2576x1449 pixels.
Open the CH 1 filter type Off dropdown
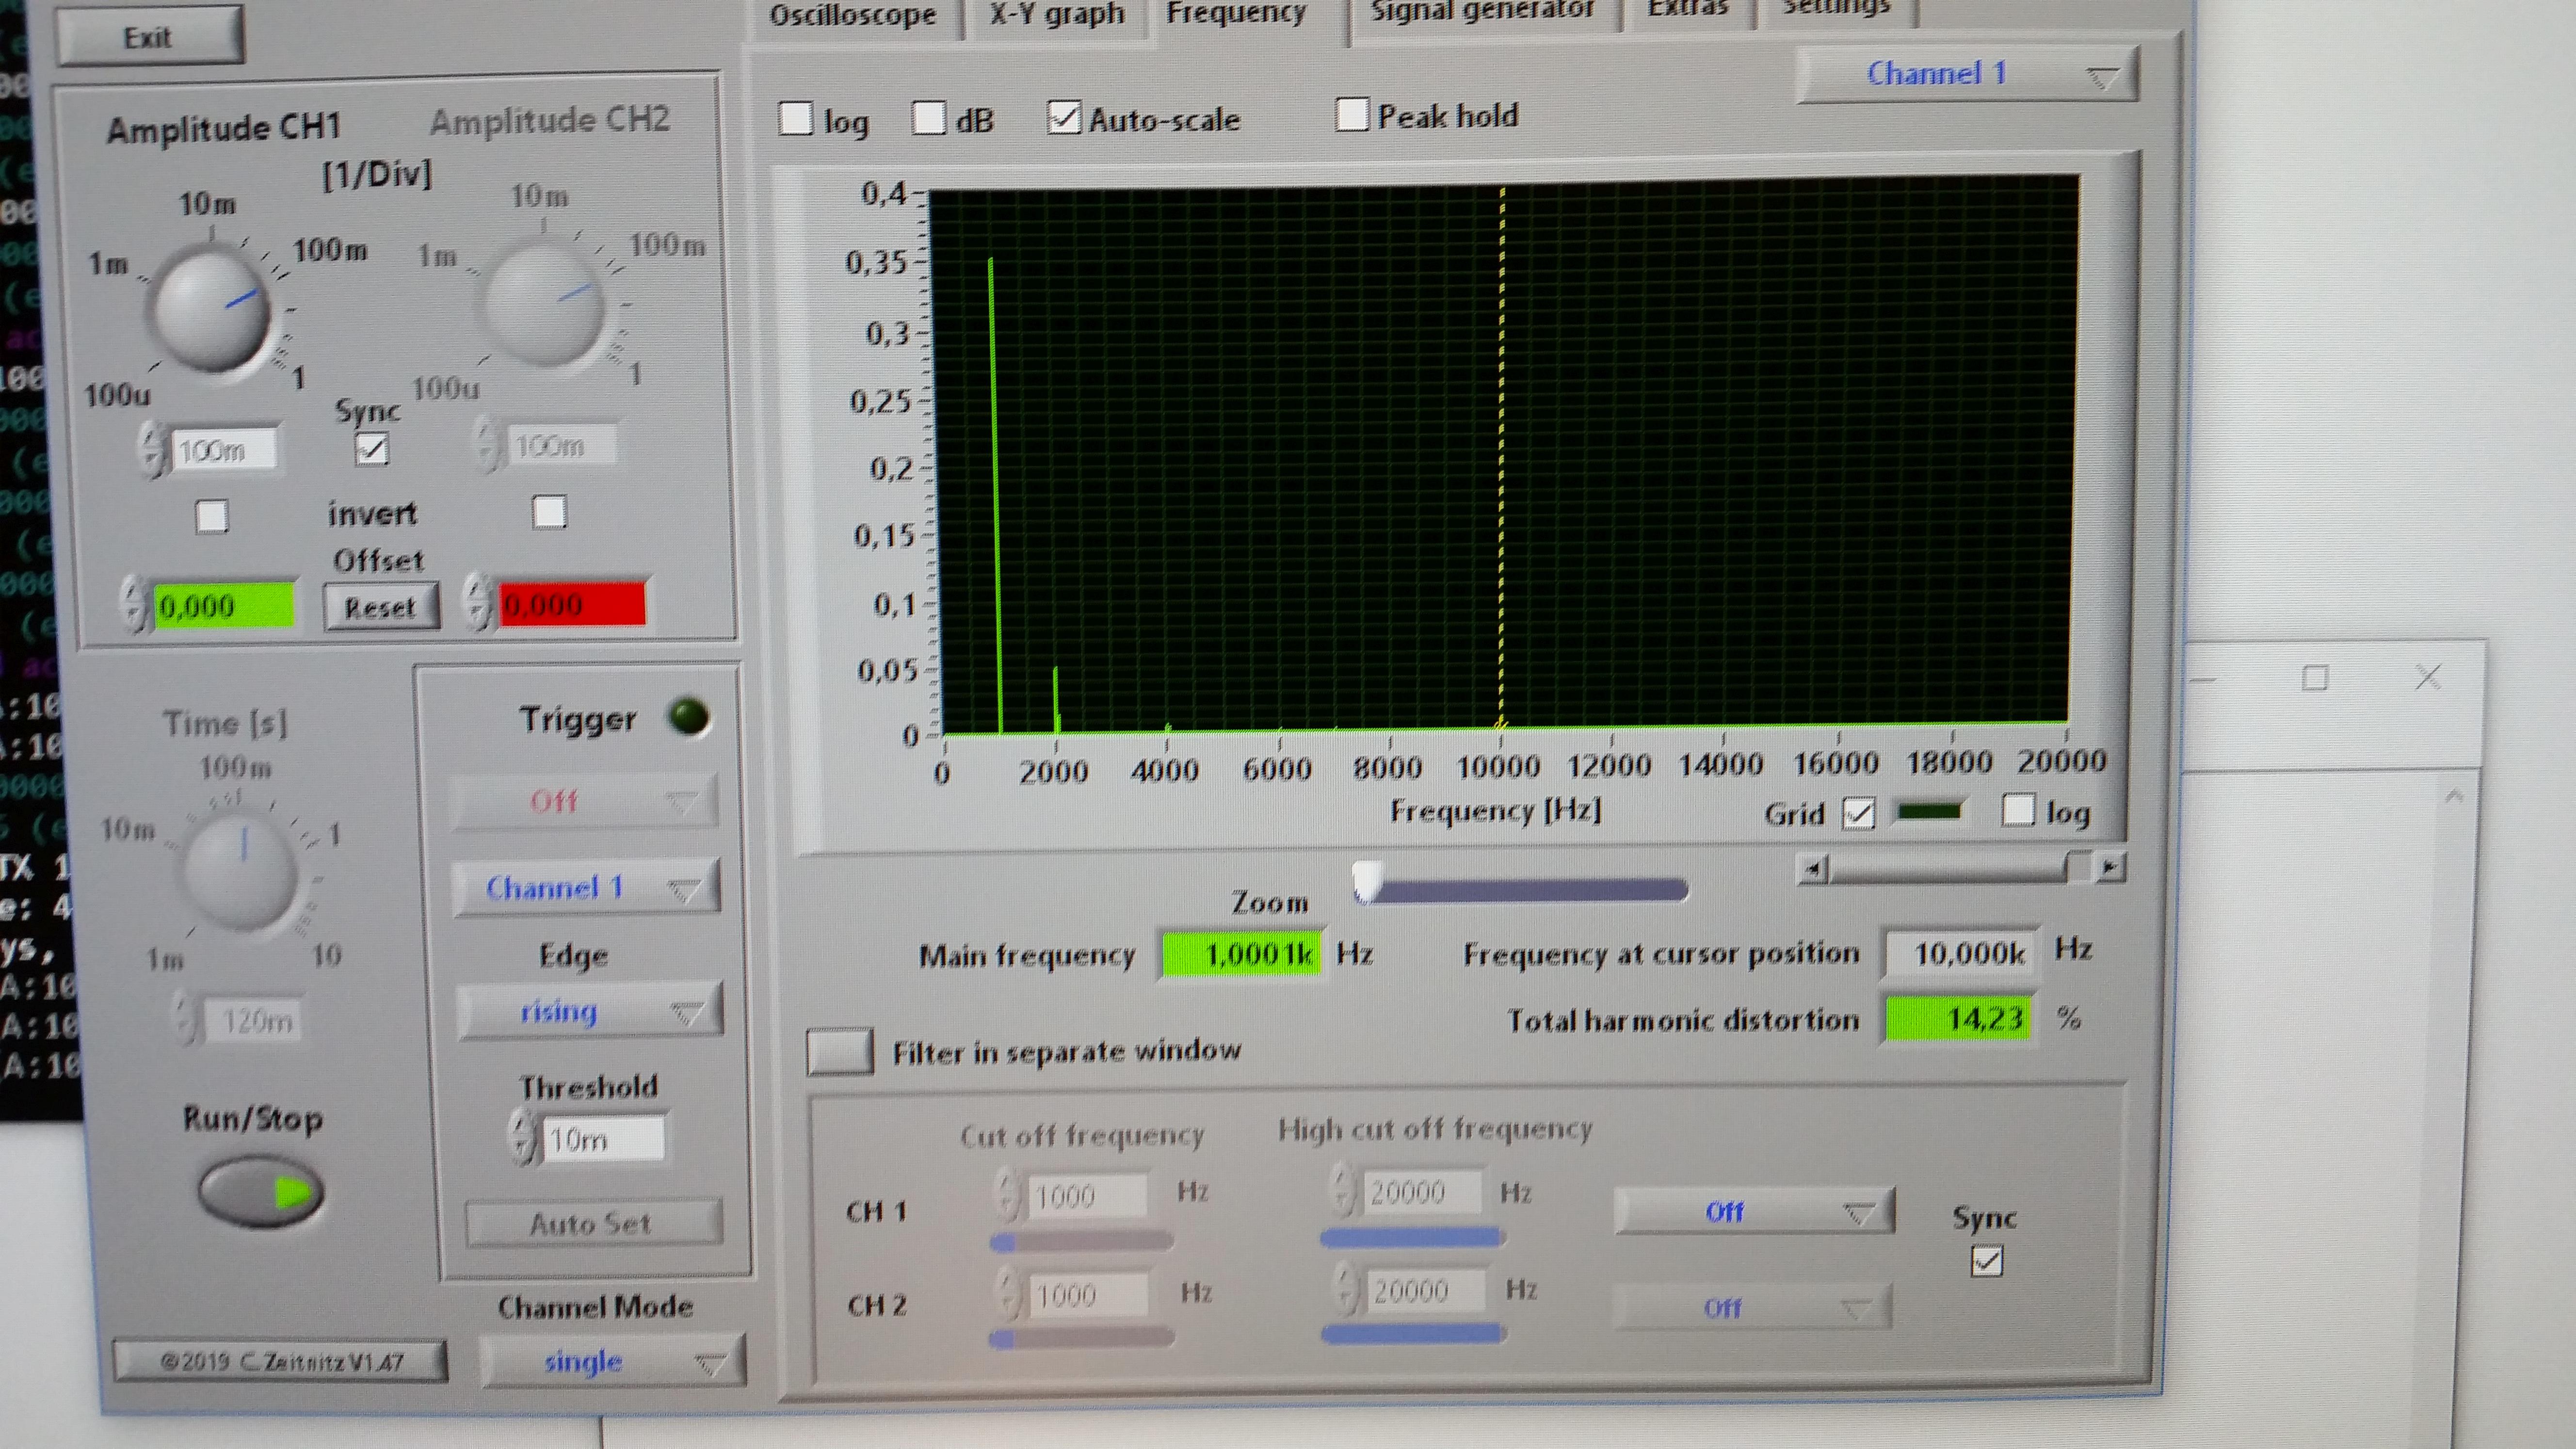click(x=1754, y=1212)
